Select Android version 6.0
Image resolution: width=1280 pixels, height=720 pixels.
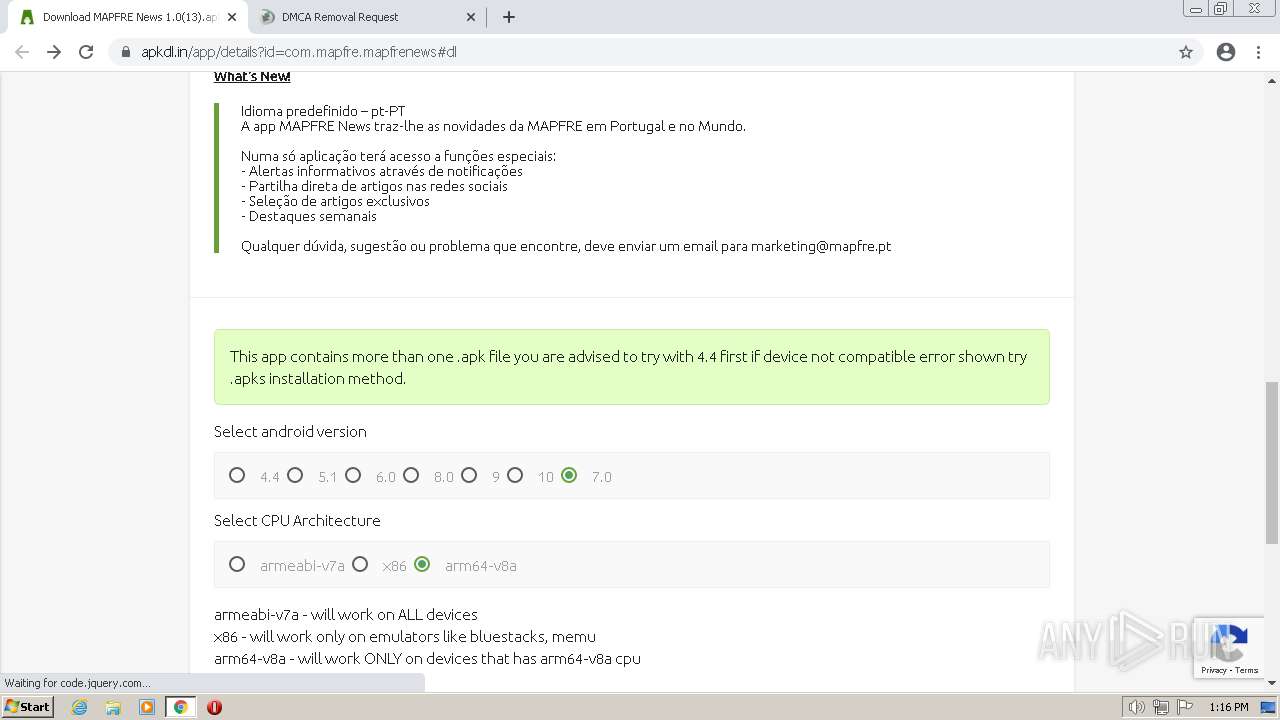pyautogui.click(x=353, y=475)
